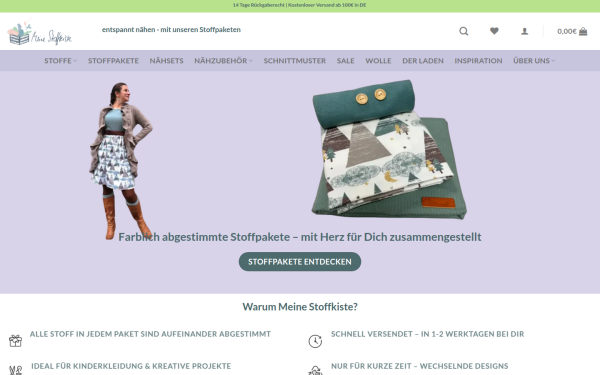Viewport: 600px width, 375px height.
Task: Click heading 'Farblich abgestimmte Stoffpakete'
Action: click(x=300, y=237)
